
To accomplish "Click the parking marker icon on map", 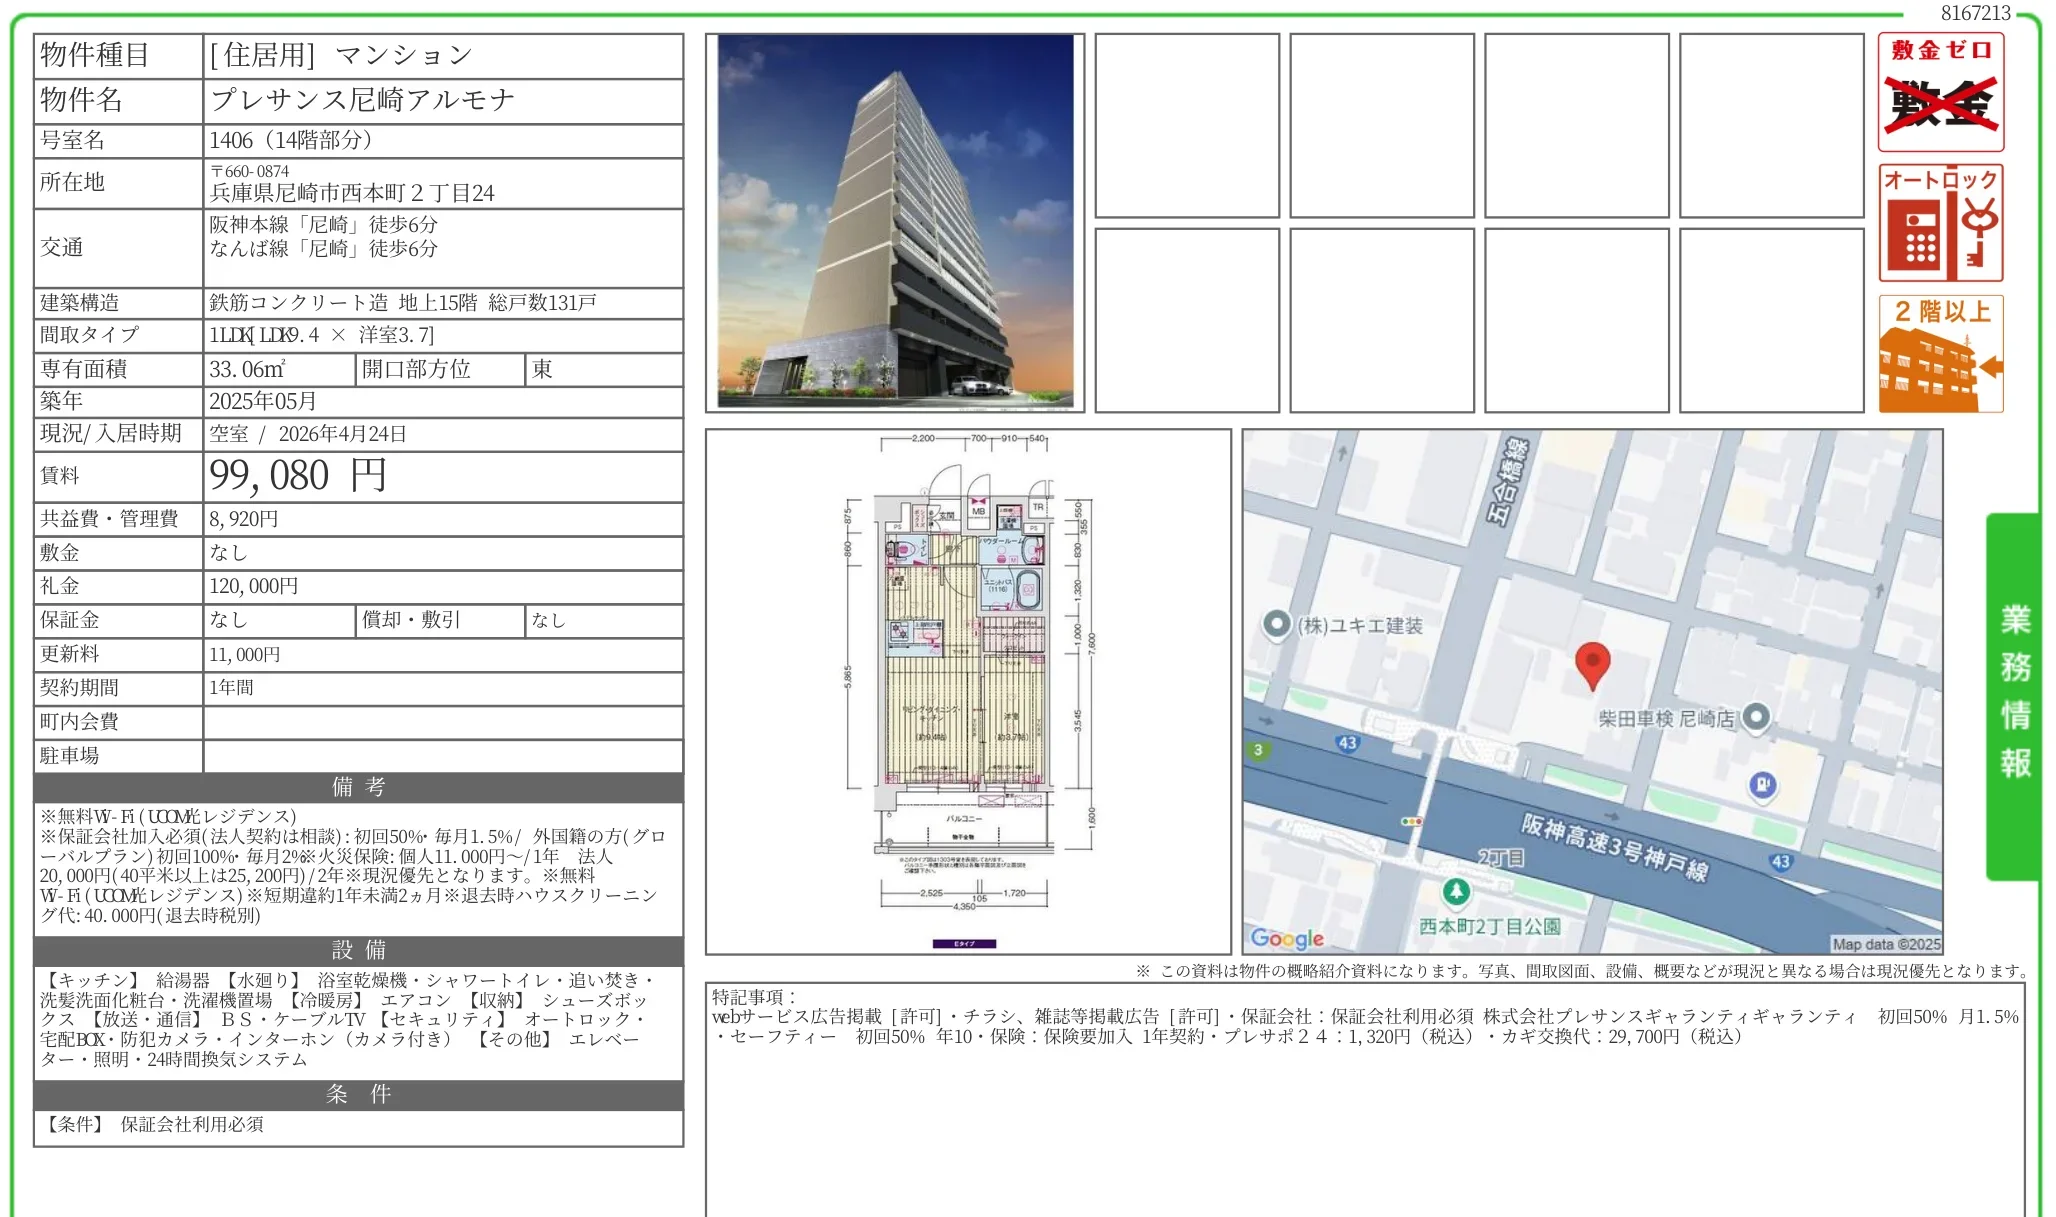I will (x=1762, y=785).
